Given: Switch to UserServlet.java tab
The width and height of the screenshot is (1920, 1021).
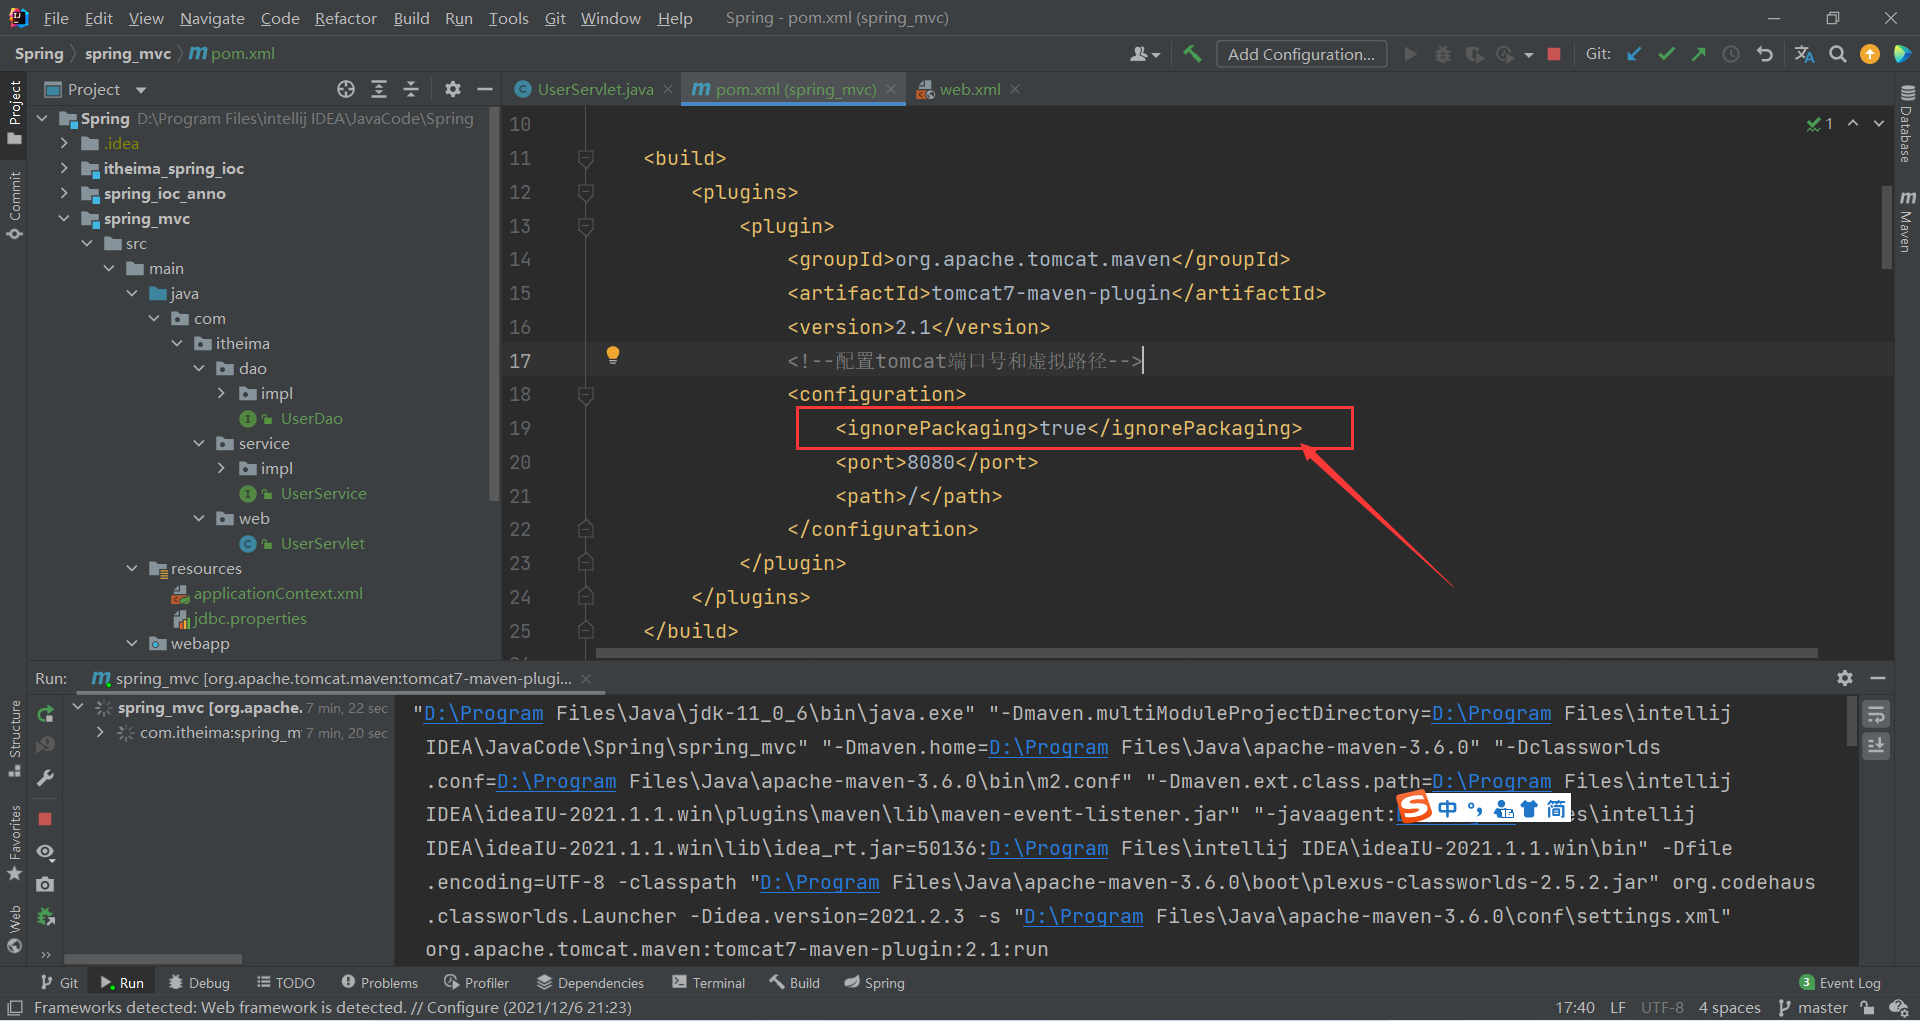Looking at the screenshot, I should click(x=595, y=89).
